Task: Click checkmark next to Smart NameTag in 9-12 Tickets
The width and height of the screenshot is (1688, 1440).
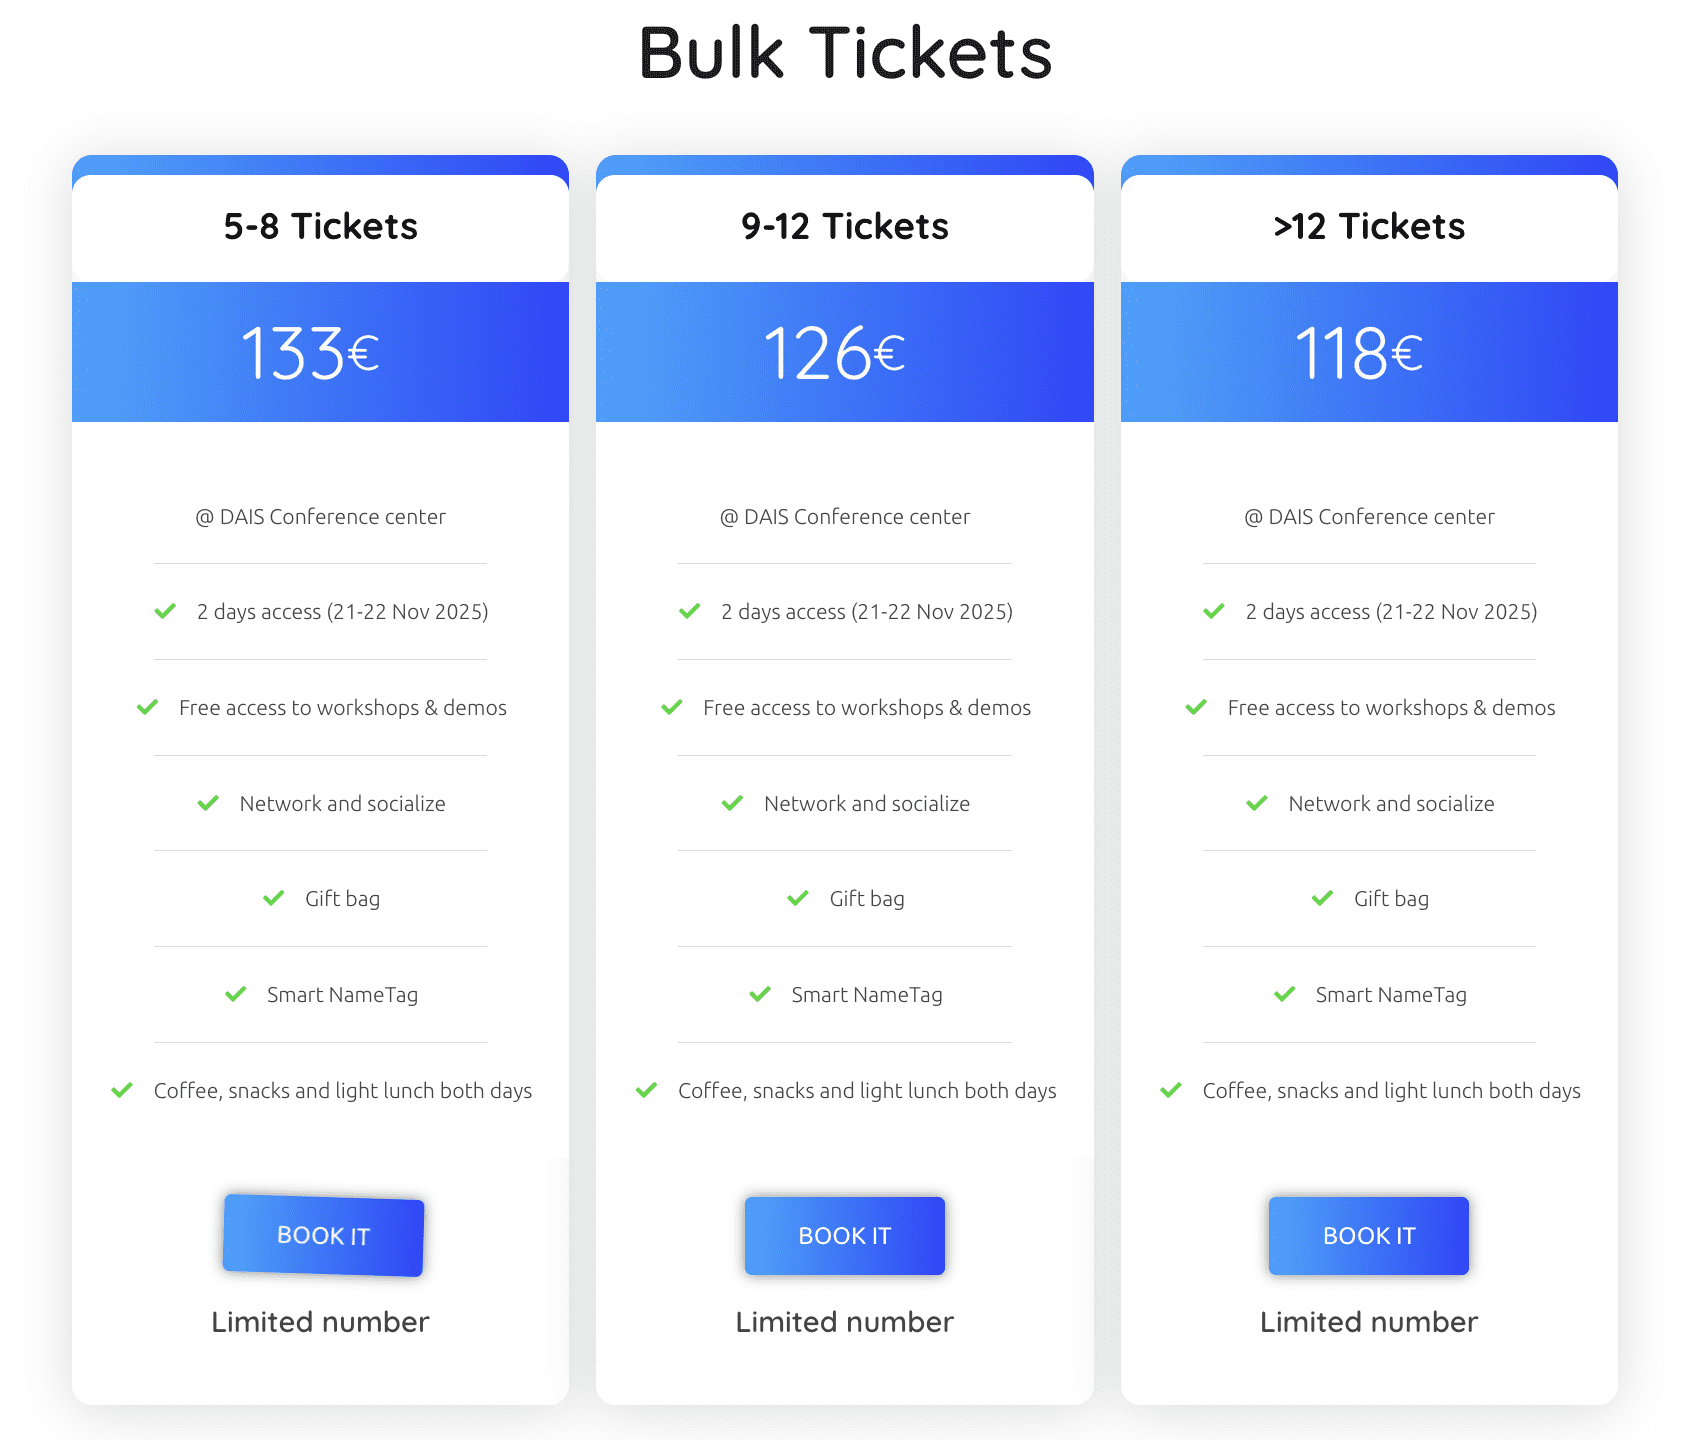Action: point(760,994)
